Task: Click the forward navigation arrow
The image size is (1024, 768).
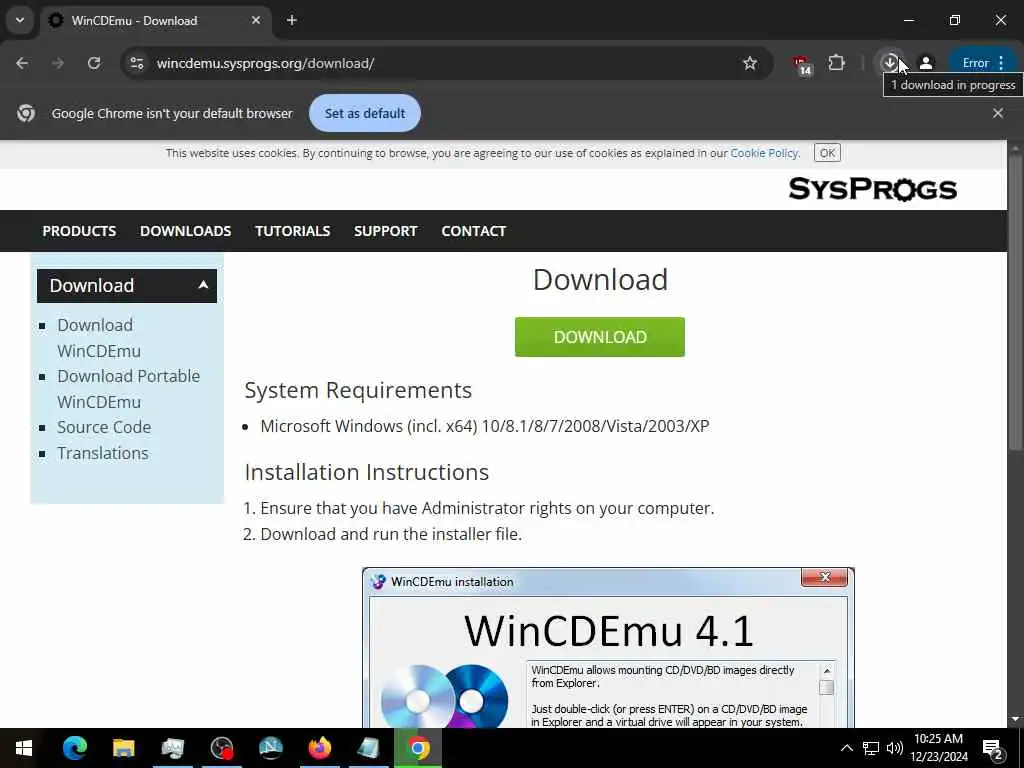Action: coord(58,63)
